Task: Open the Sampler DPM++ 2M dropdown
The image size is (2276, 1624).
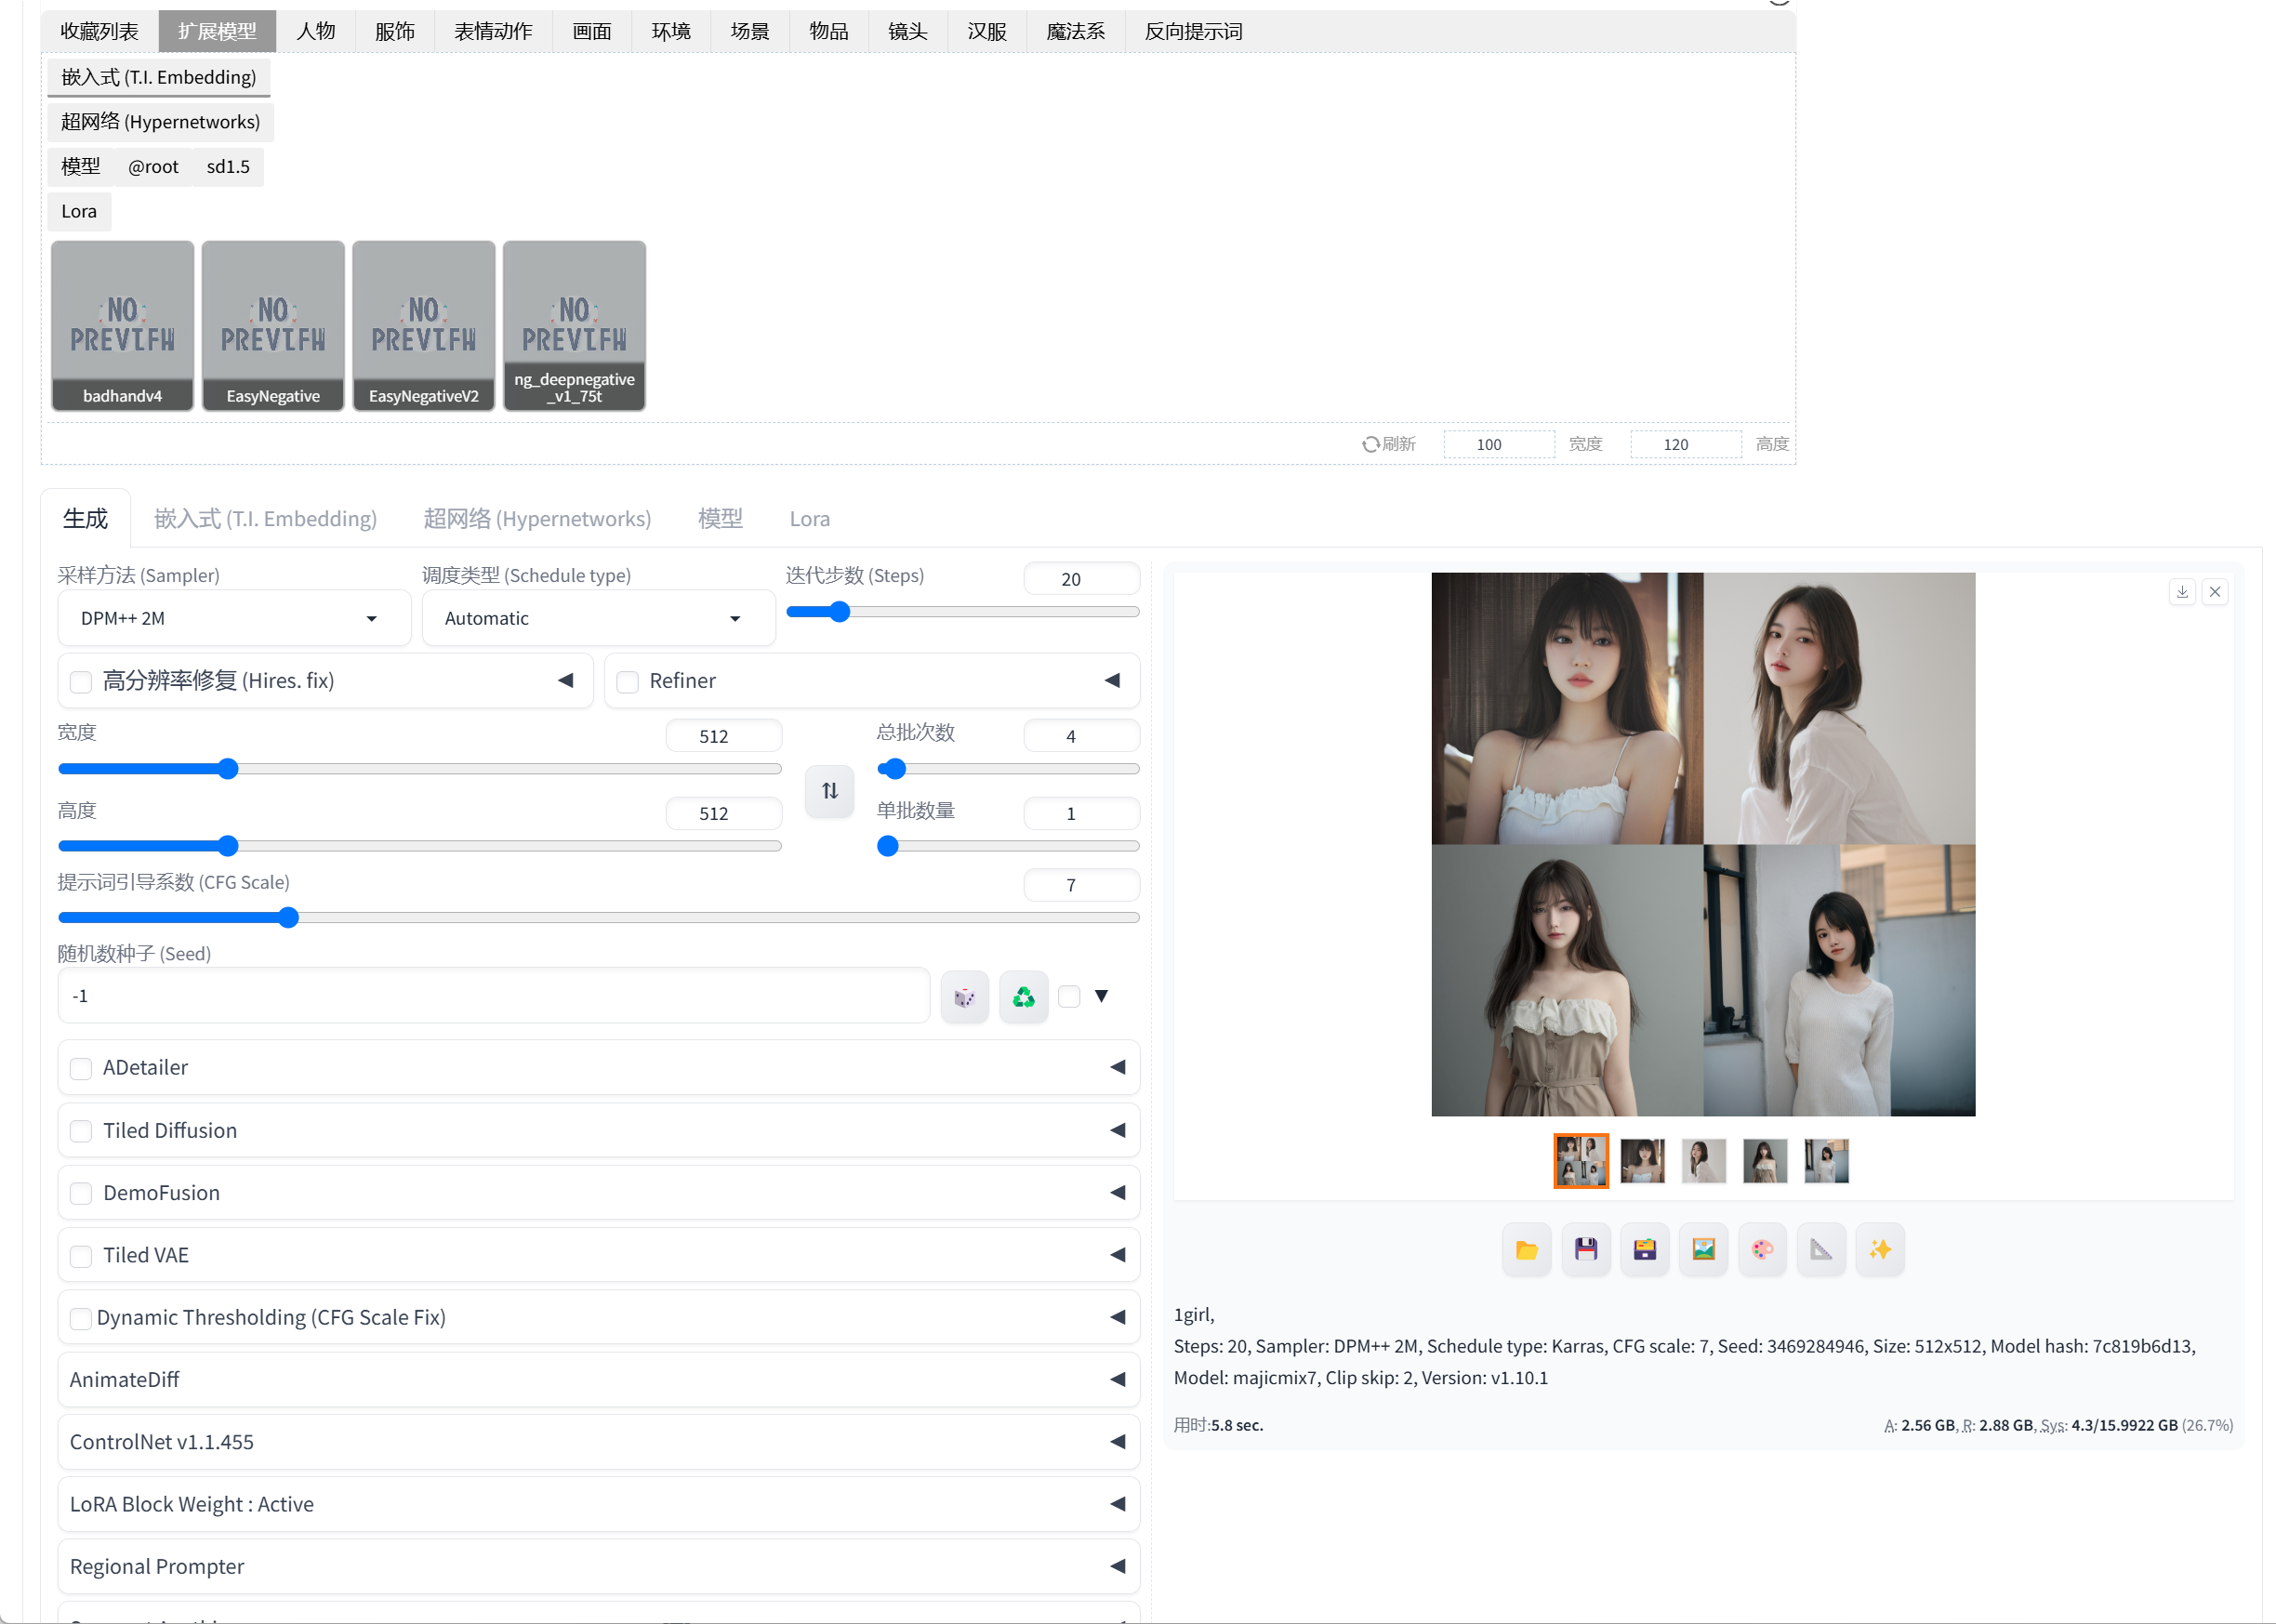Action: (234, 618)
